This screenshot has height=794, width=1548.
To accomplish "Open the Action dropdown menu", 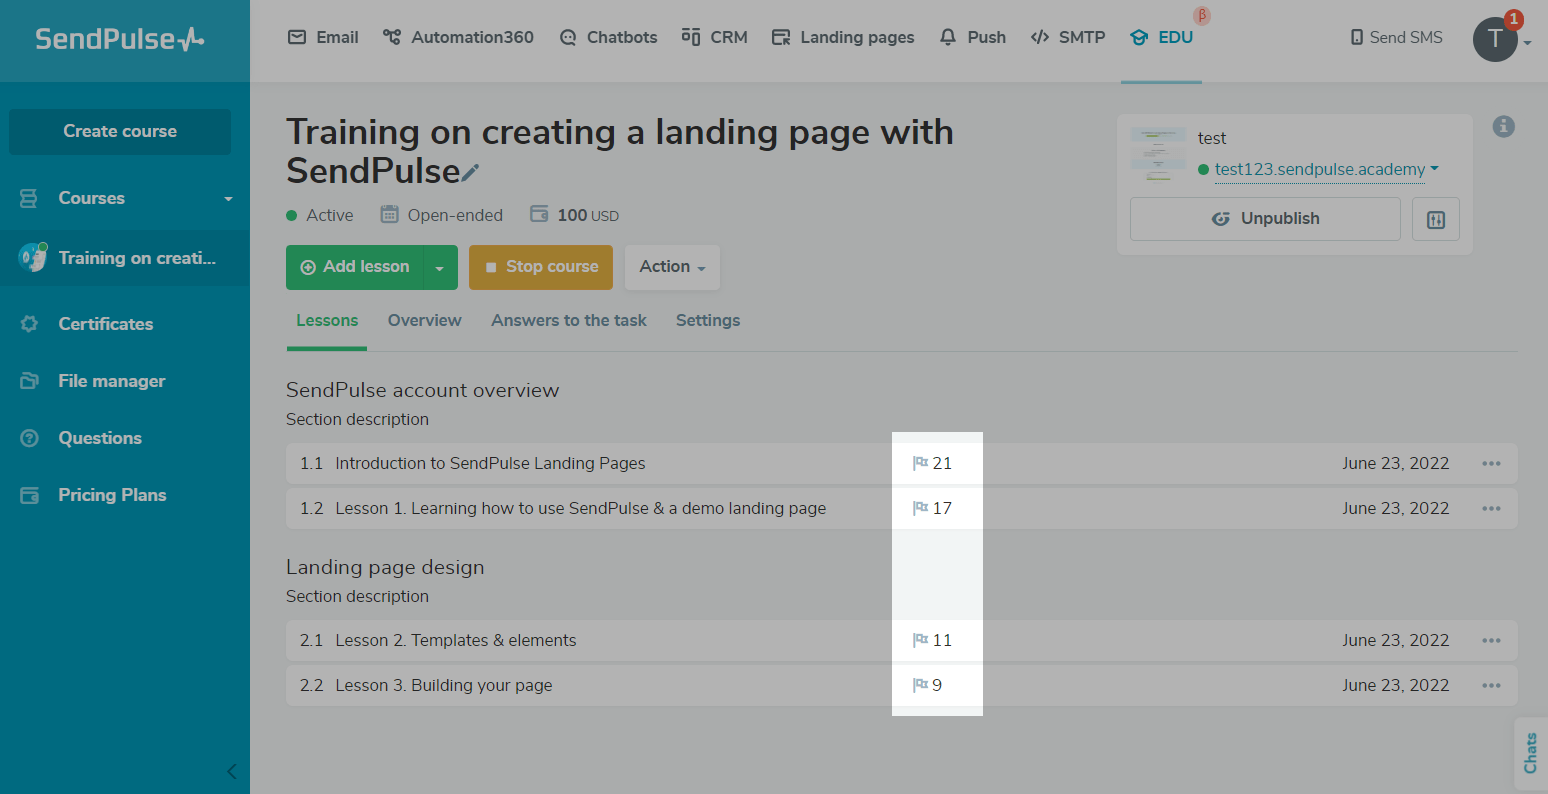I will point(672,267).
